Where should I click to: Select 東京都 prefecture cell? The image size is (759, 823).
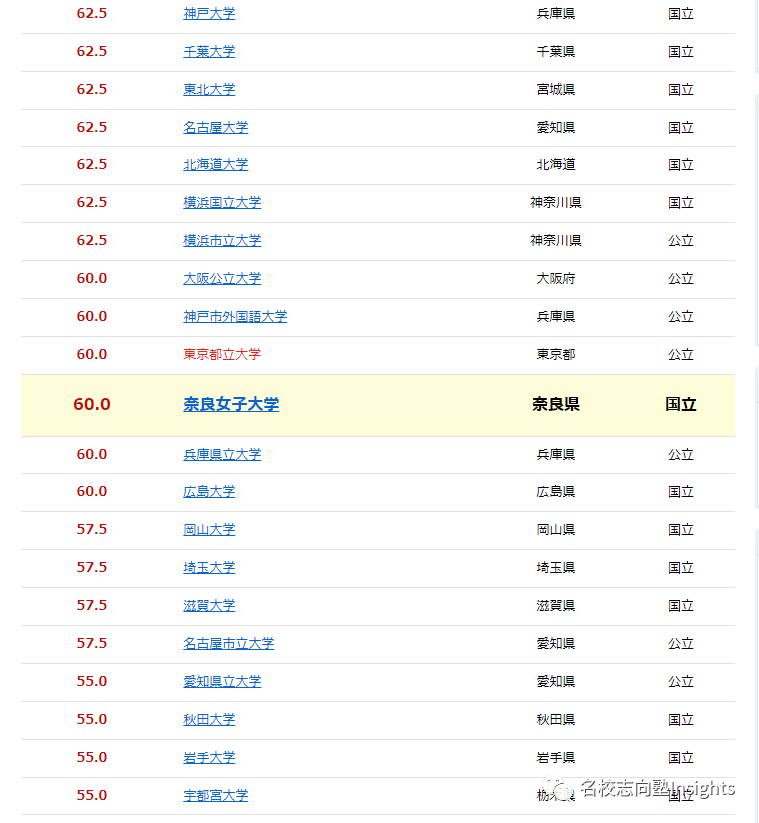coord(556,354)
